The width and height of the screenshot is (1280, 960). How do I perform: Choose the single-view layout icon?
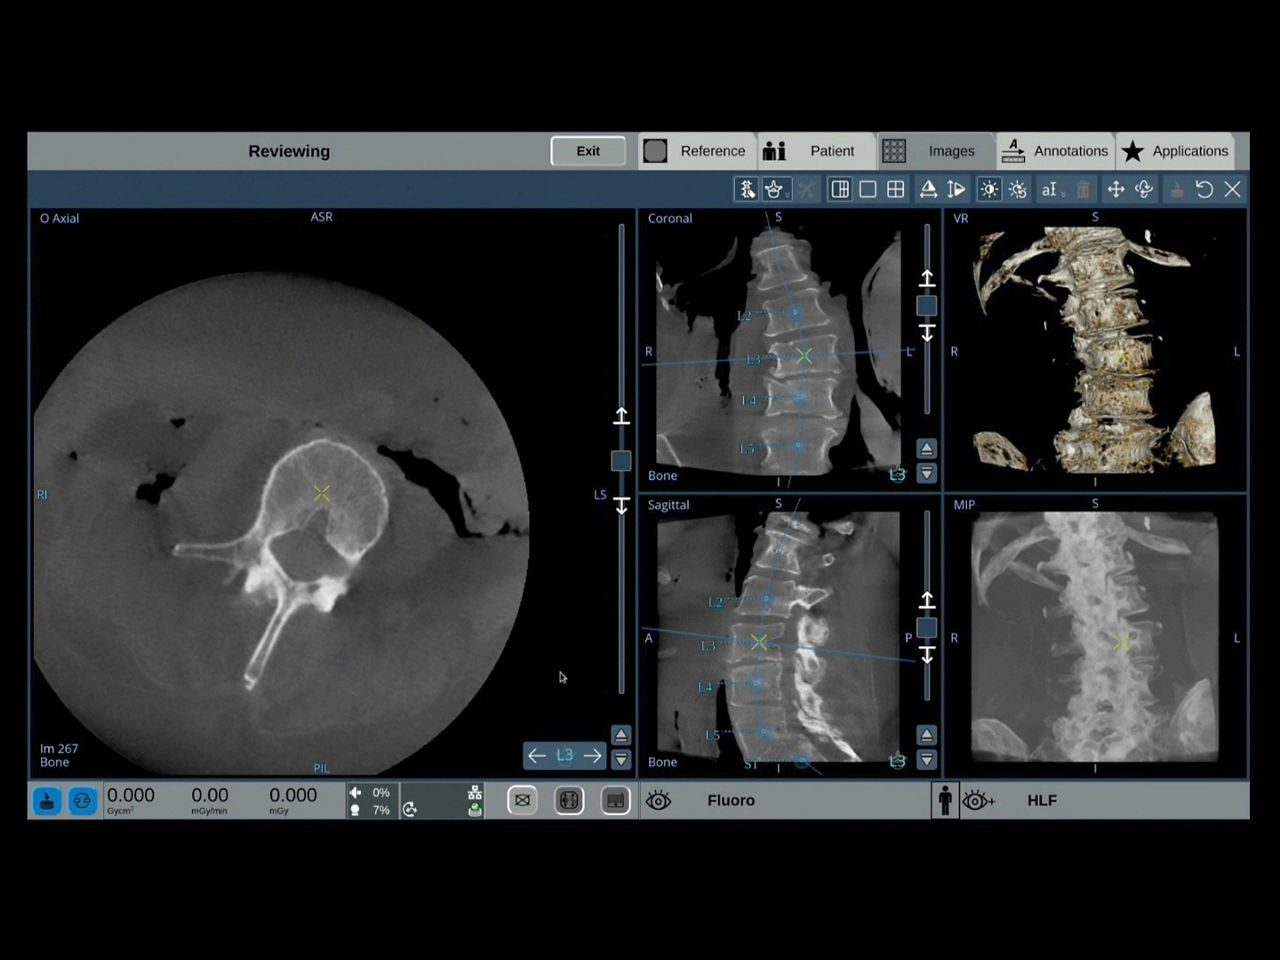(868, 189)
